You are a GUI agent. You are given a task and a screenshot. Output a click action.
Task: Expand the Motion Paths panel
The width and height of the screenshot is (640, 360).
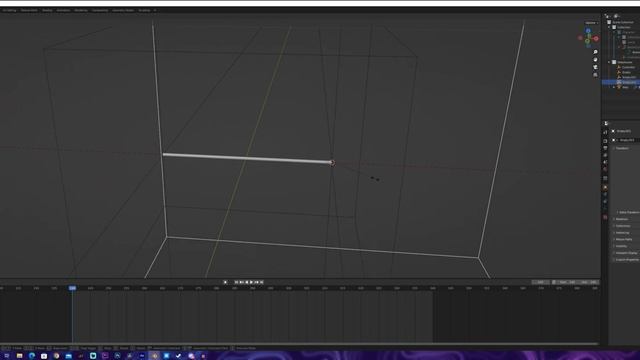623,239
